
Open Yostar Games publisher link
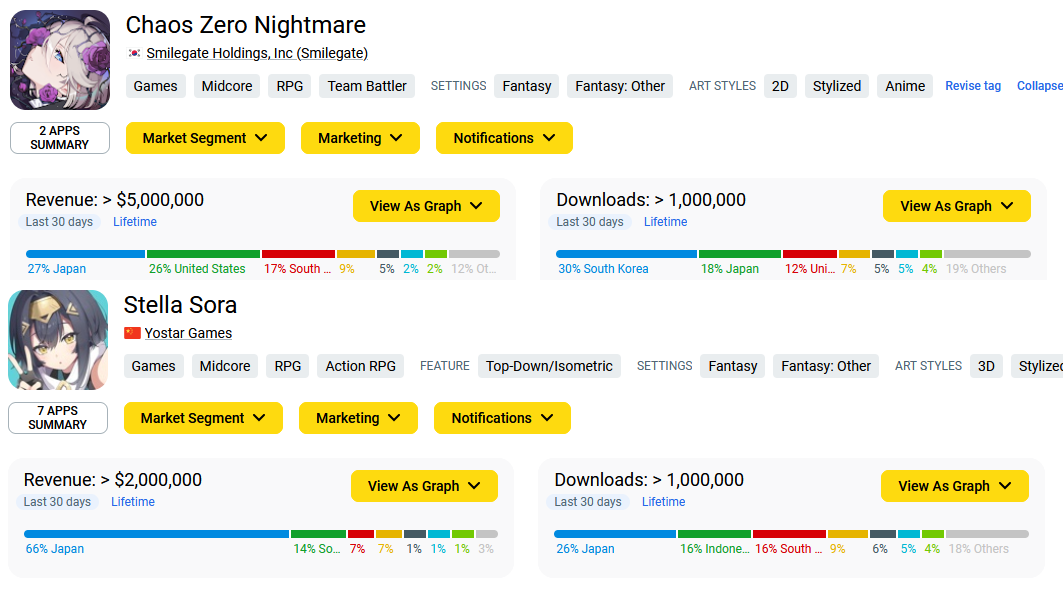(x=188, y=333)
